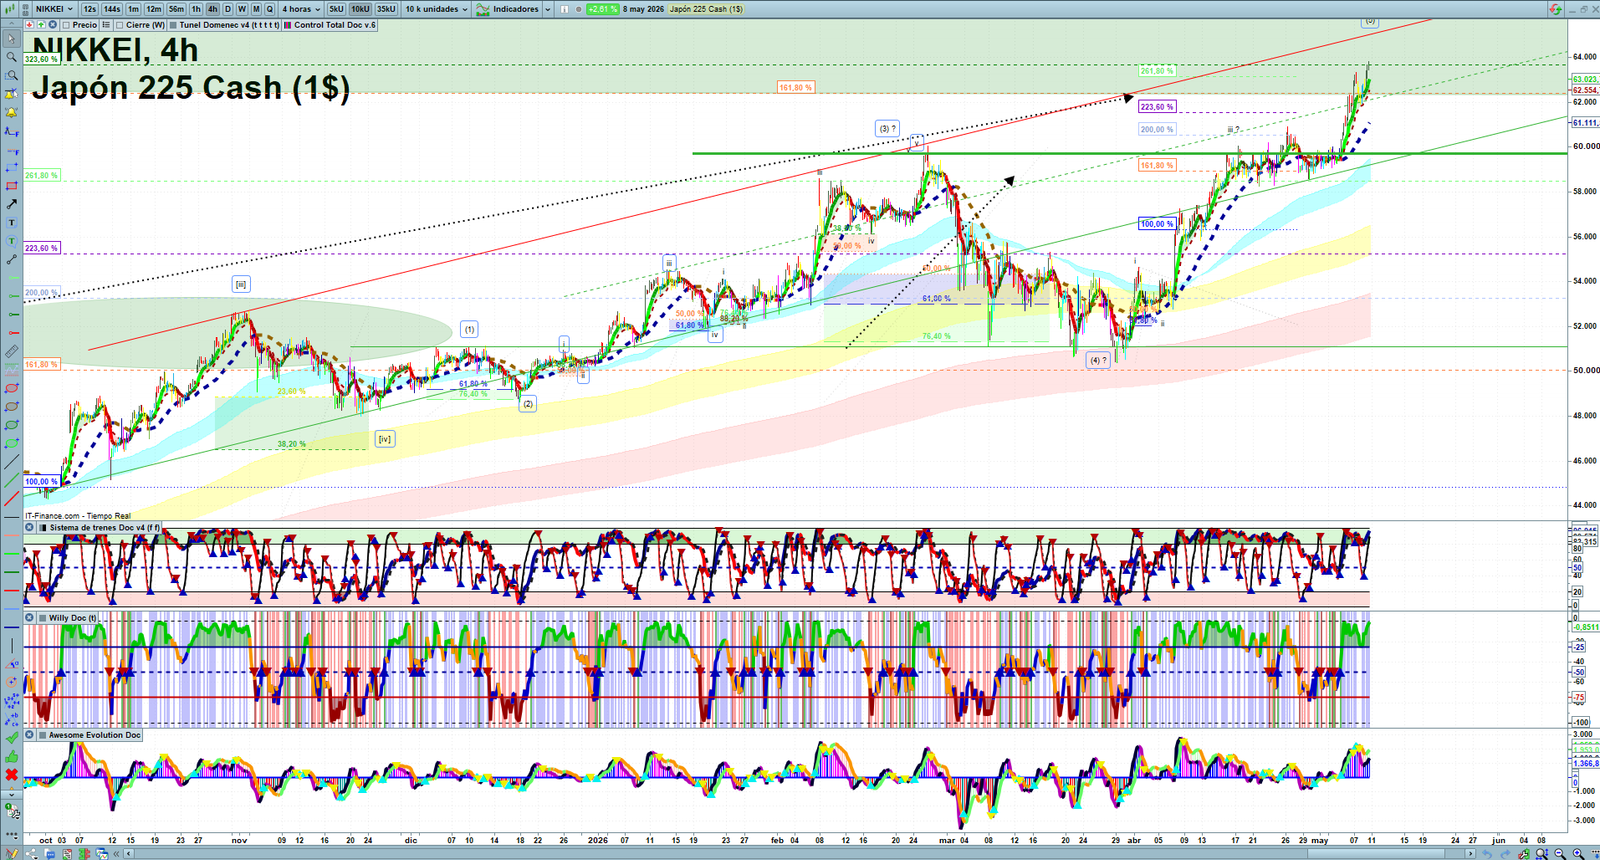This screenshot has width=1600, height=860.
Task: Click the 62.554 red price label
Action: coord(1585,90)
